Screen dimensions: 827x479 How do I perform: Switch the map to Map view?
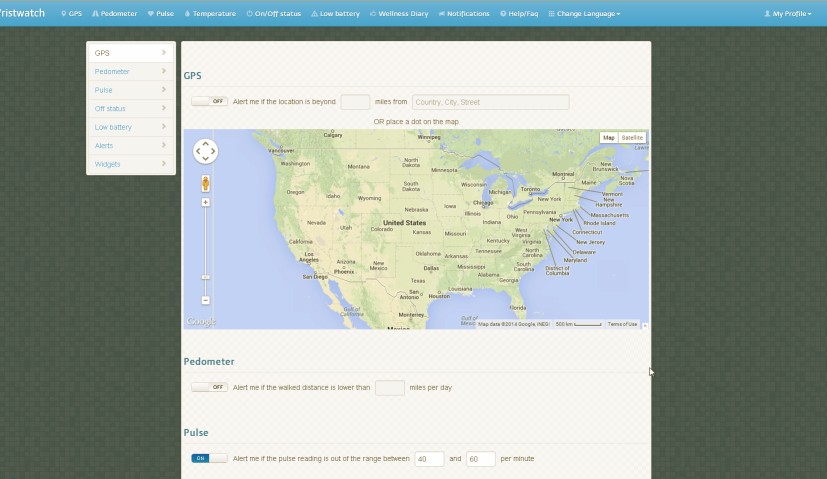pos(609,138)
